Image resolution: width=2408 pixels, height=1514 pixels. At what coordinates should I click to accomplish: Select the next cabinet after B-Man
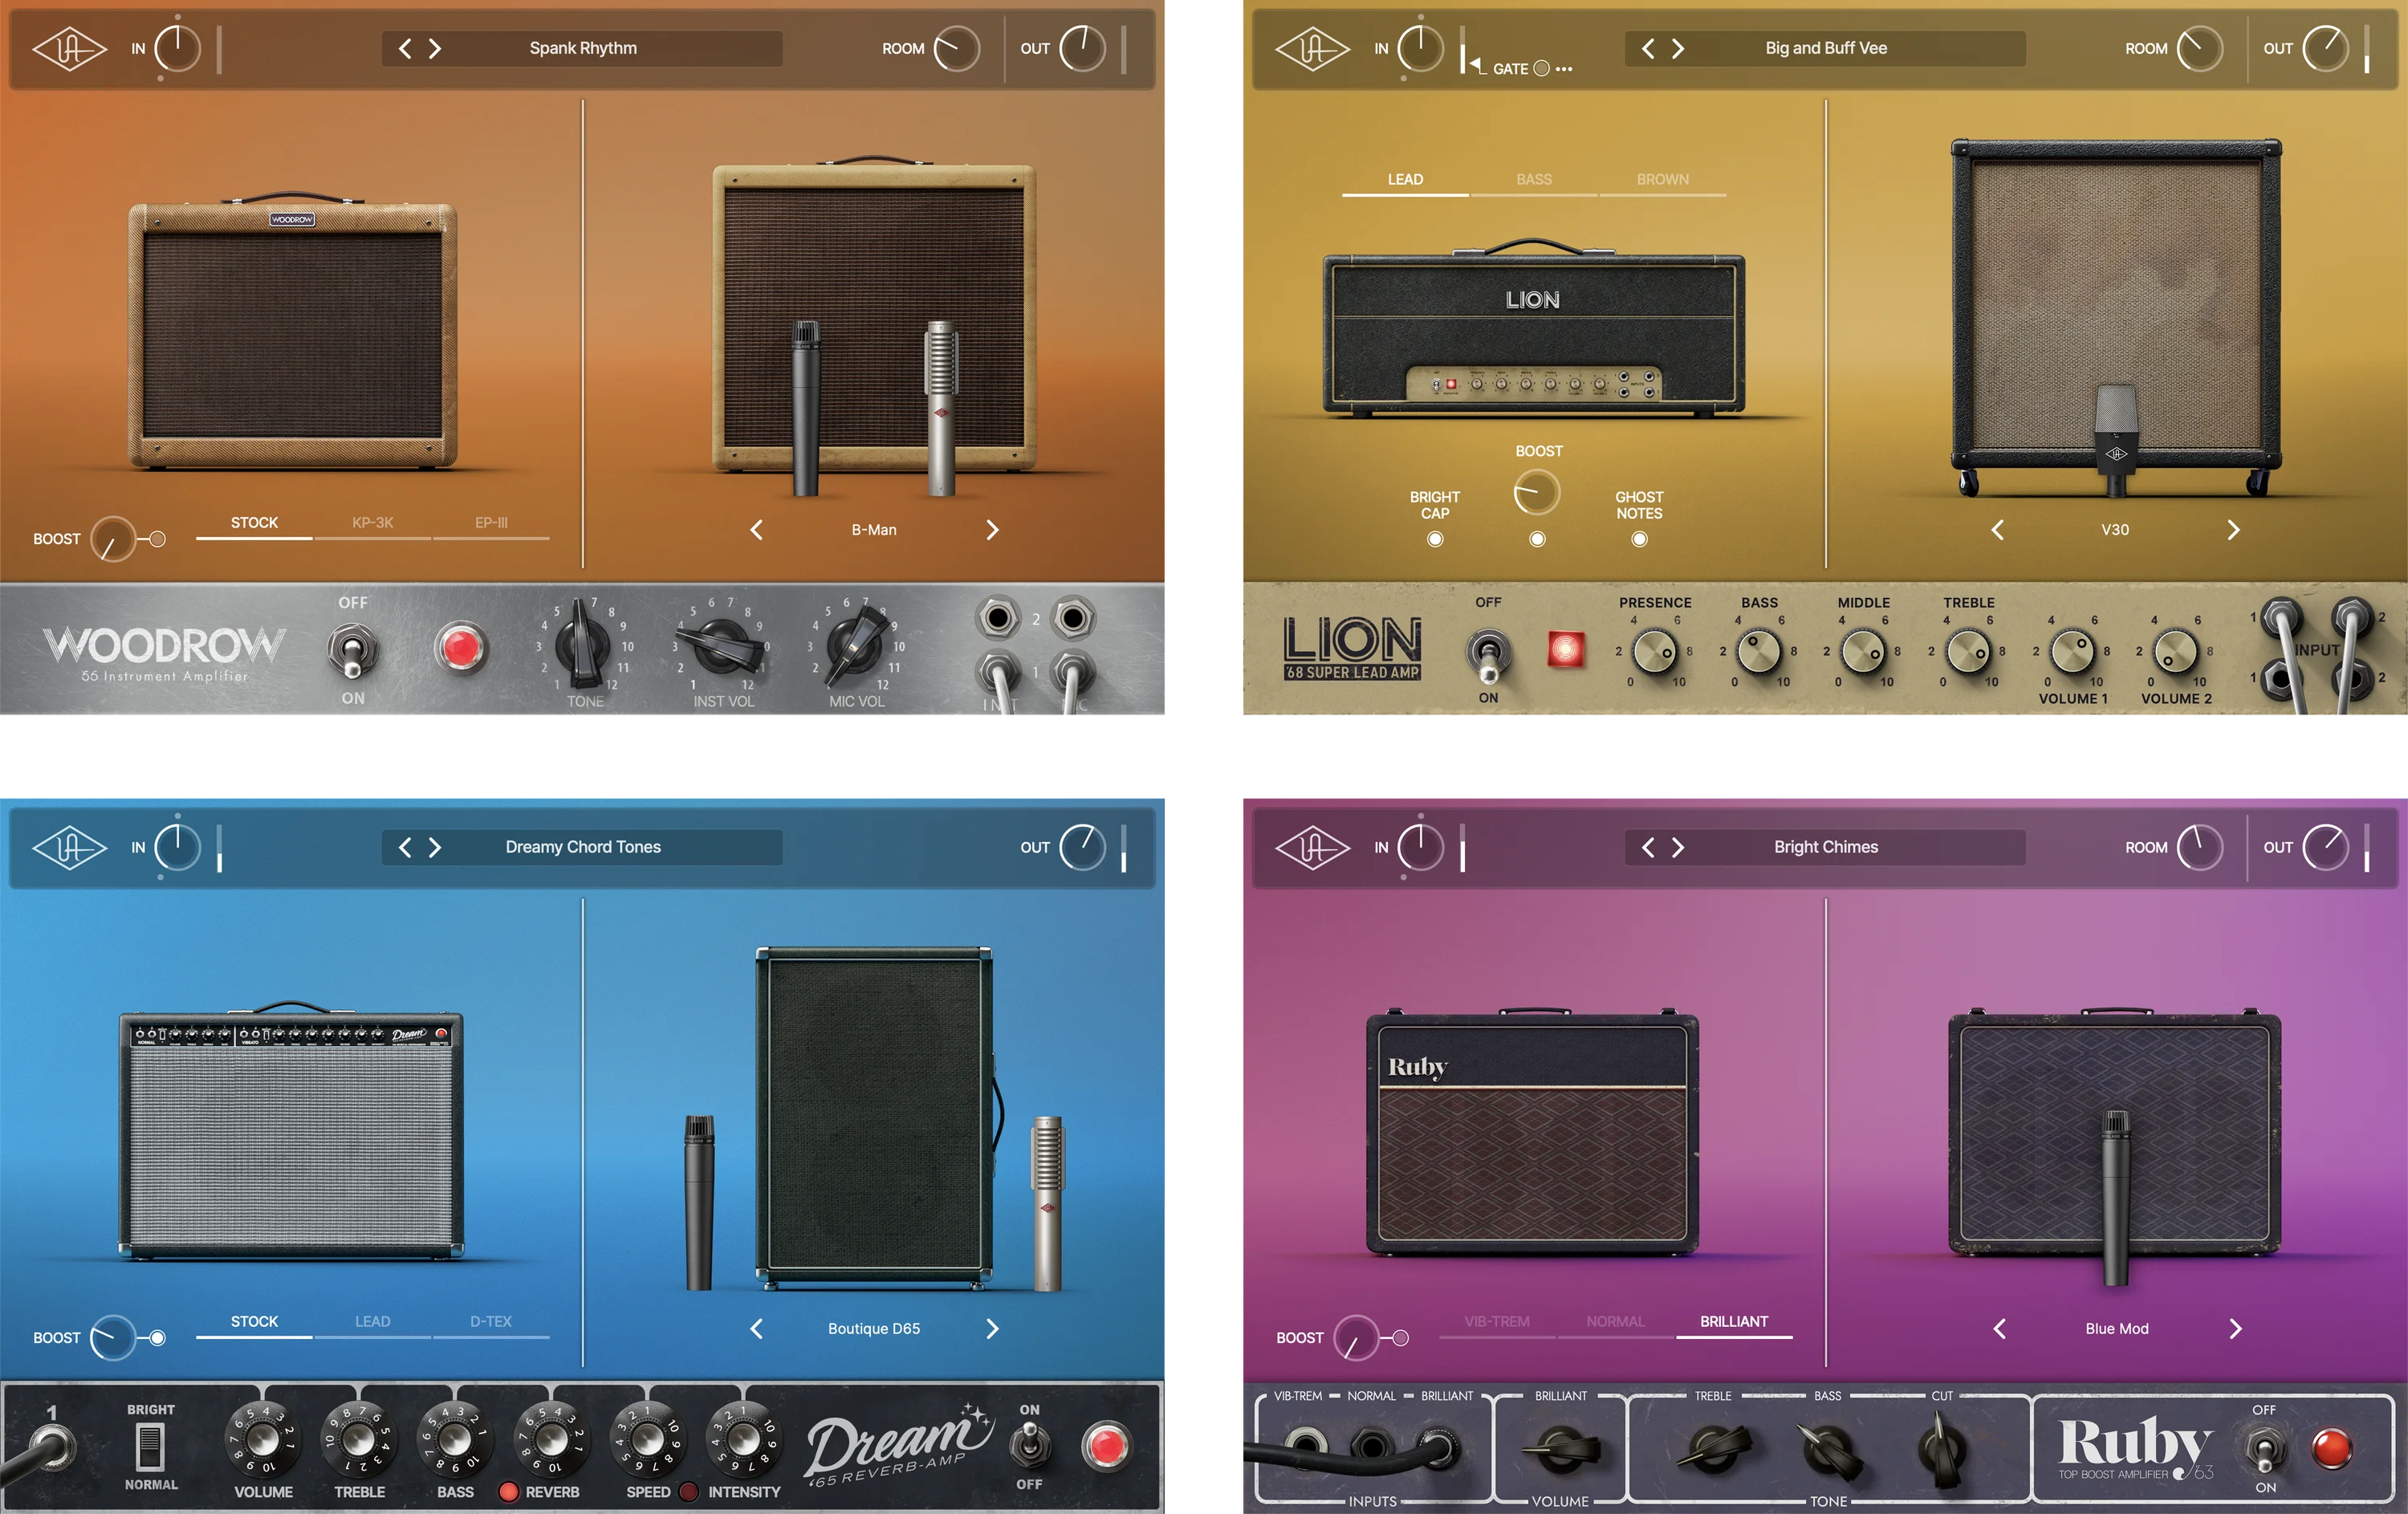point(992,530)
